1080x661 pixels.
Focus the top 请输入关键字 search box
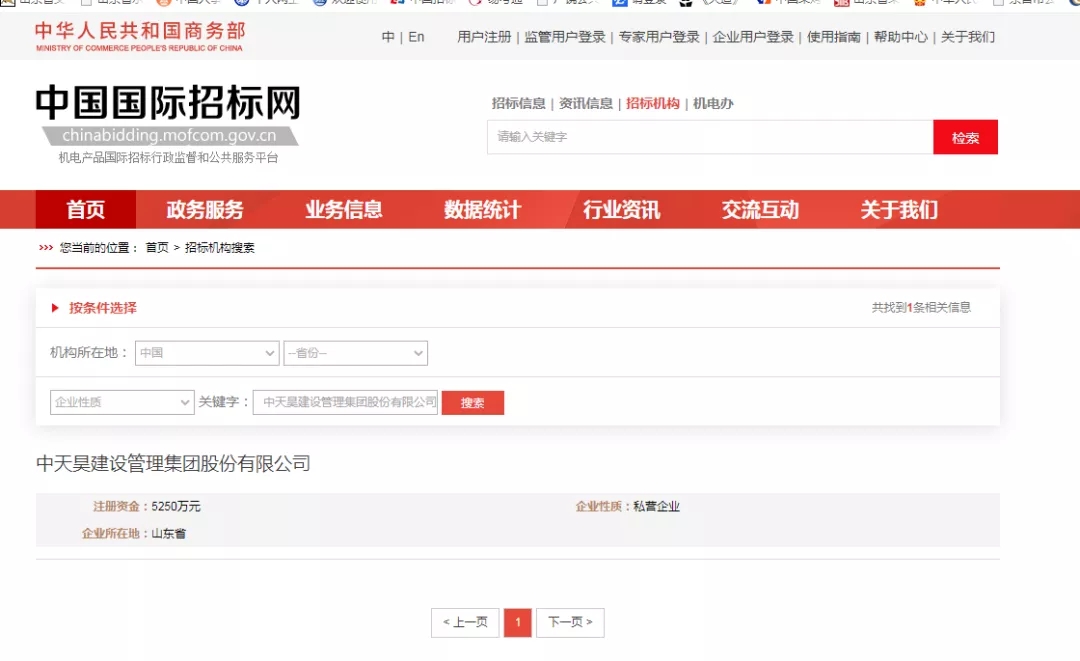709,137
